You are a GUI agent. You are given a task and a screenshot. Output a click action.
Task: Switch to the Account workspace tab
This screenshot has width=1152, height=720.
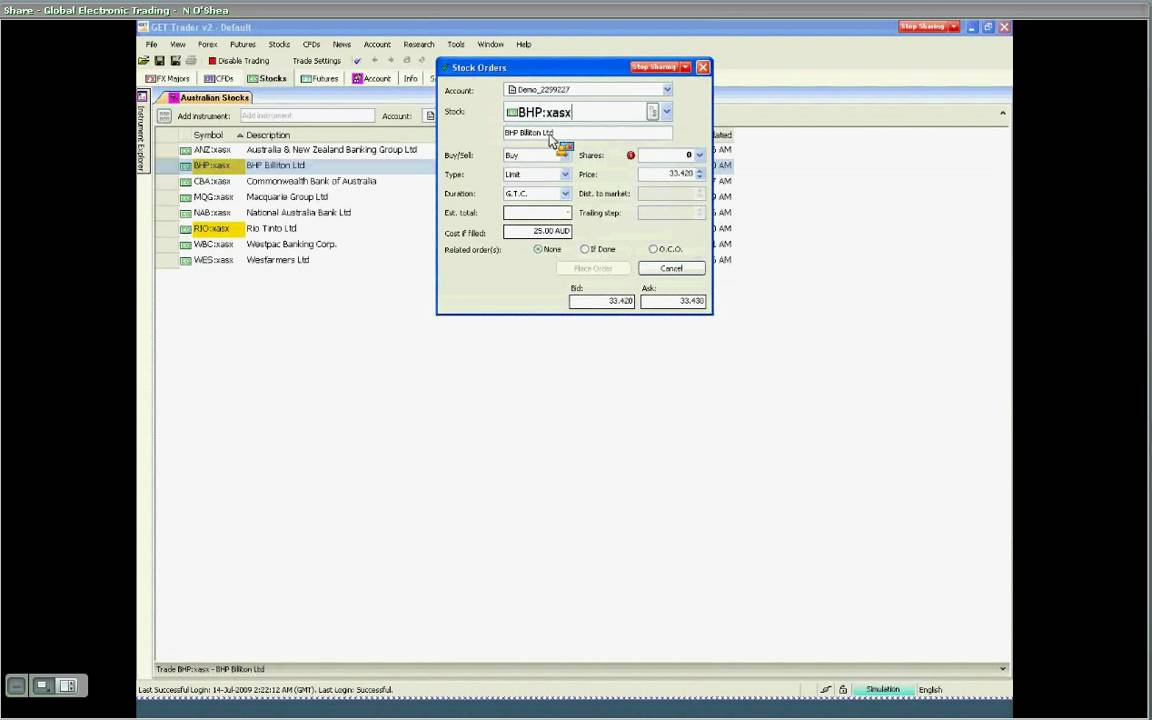click(x=372, y=79)
